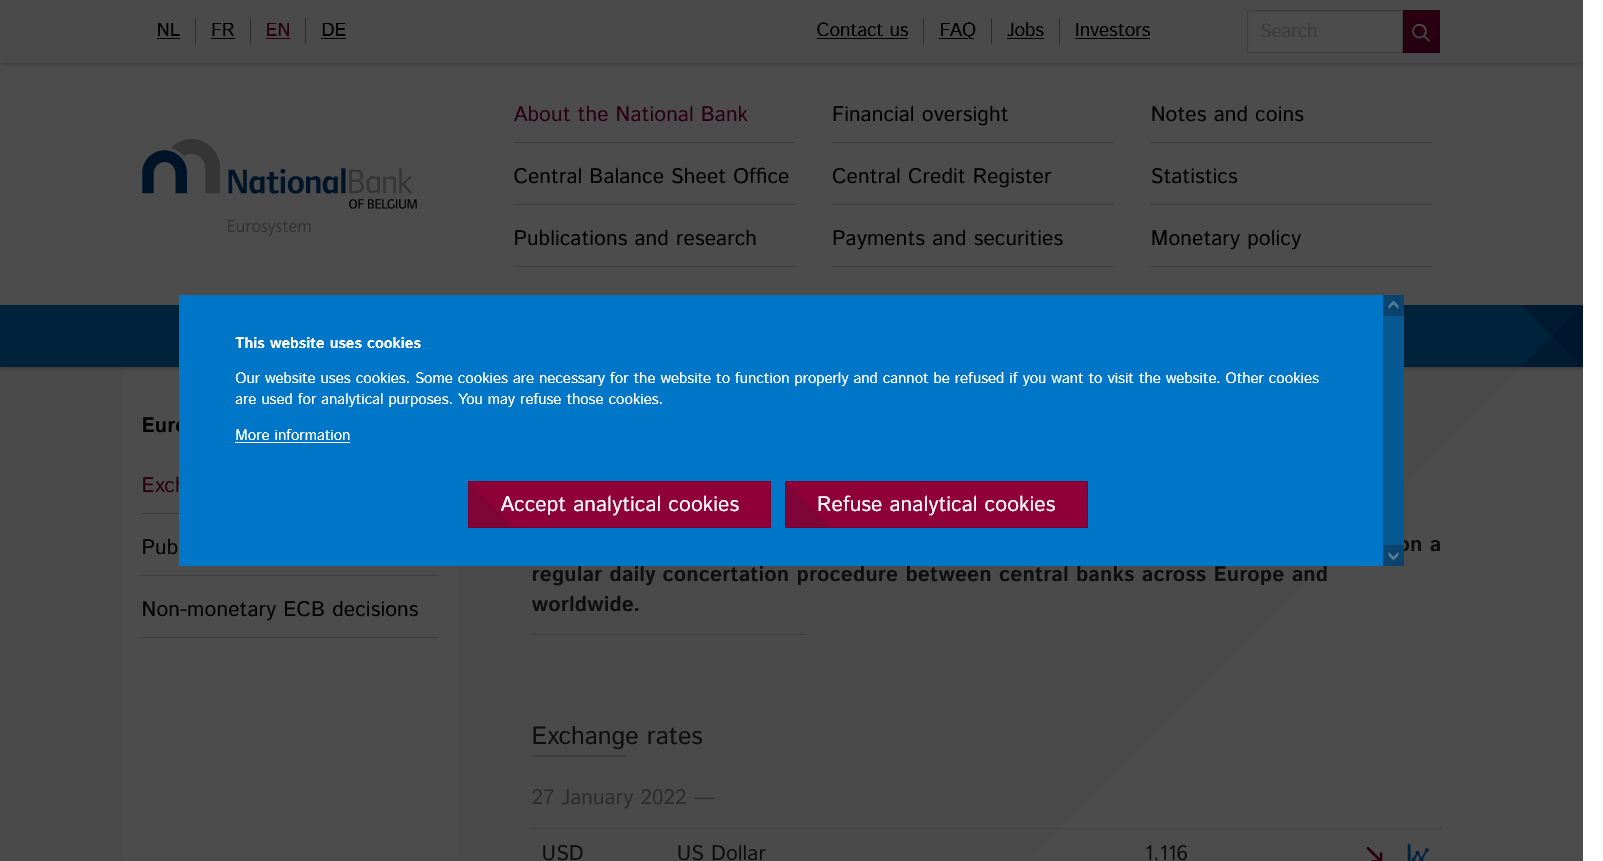Viewport: 1603px width, 861px height.
Task: Accept analytical cookies
Action: [619, 504]
